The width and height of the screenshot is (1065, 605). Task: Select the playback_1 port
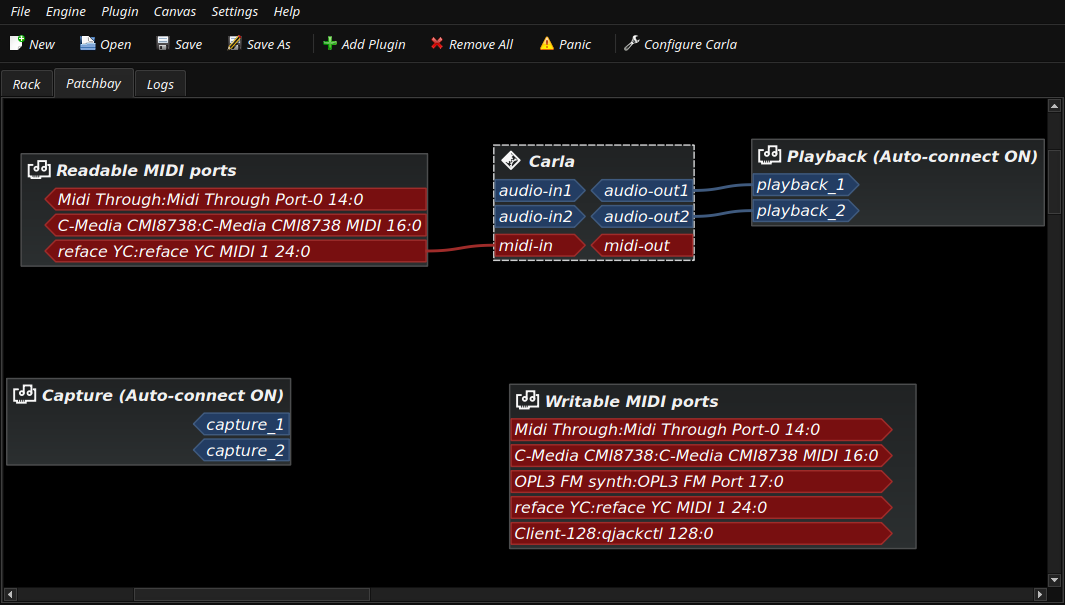pyautogui.click(x=806, y=185)
